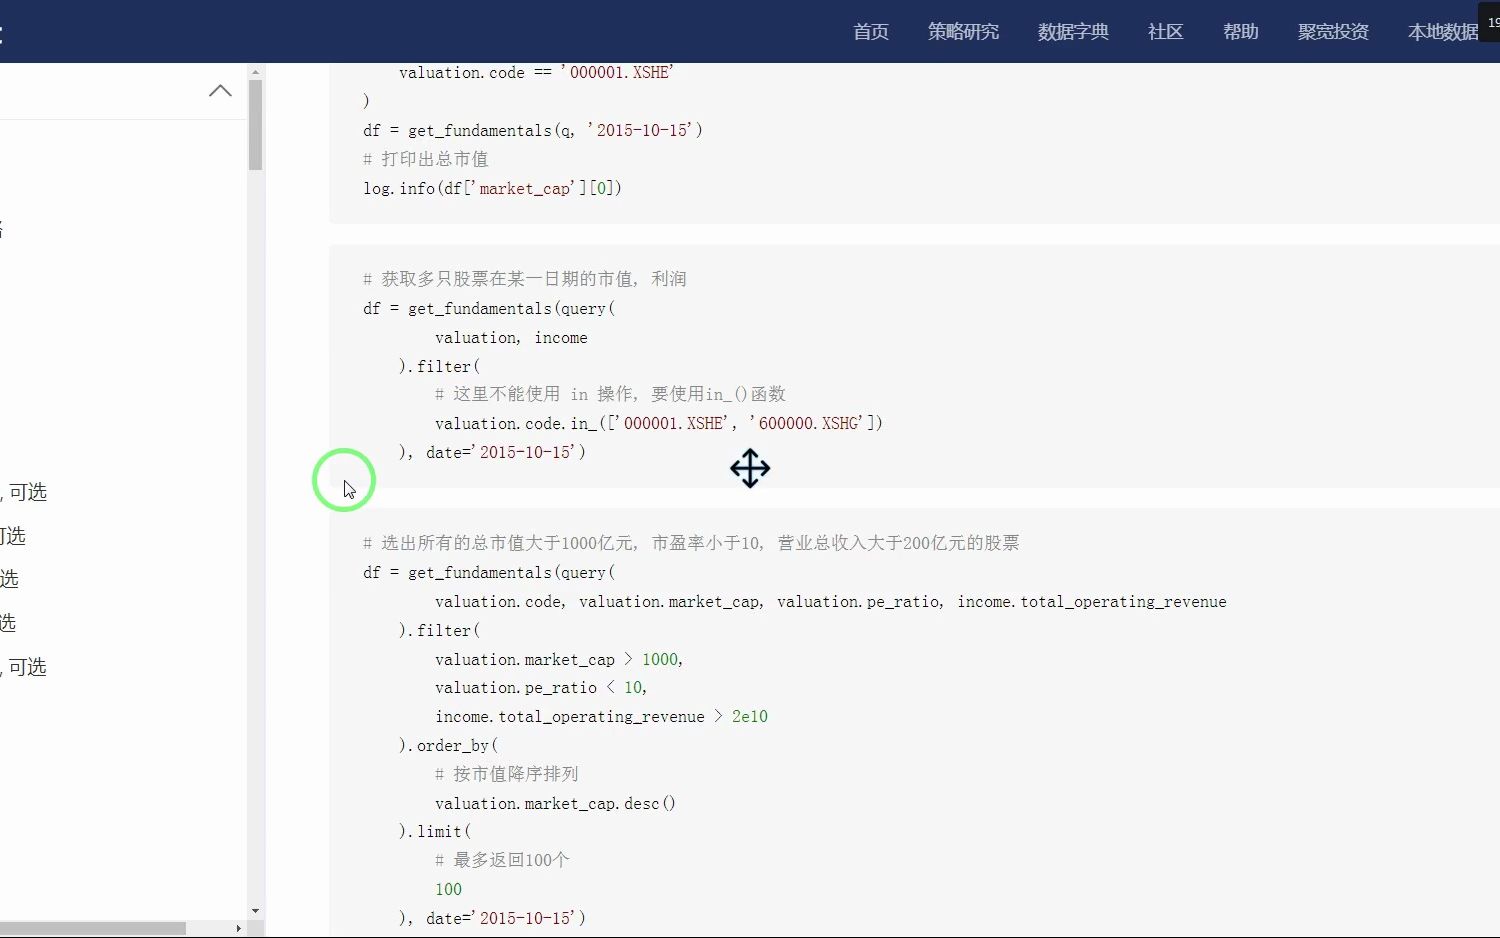
Task: Open the 策略研究 menu
Action: tap(963, 32)
